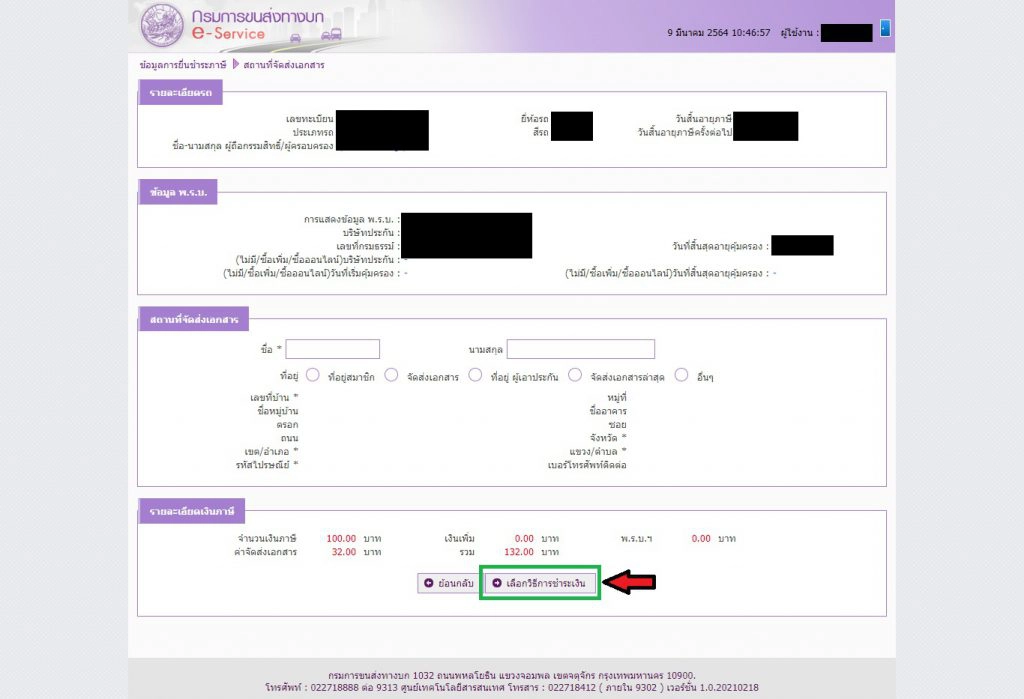This screenshot has height=699, width=1024.
Task: Open the ข้อมูลการยื่นชำระภาษี breadcrumb link
Action: [183, 65]
